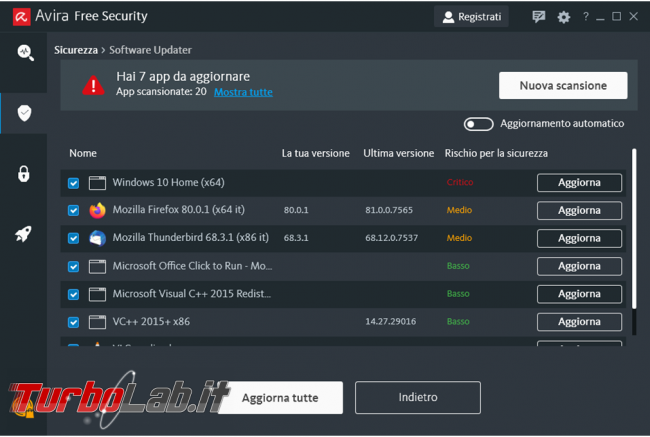Click the Registrati button
The width and height of the screenshot is (650, 437).
pyautogui.click(x=471, y=17)
